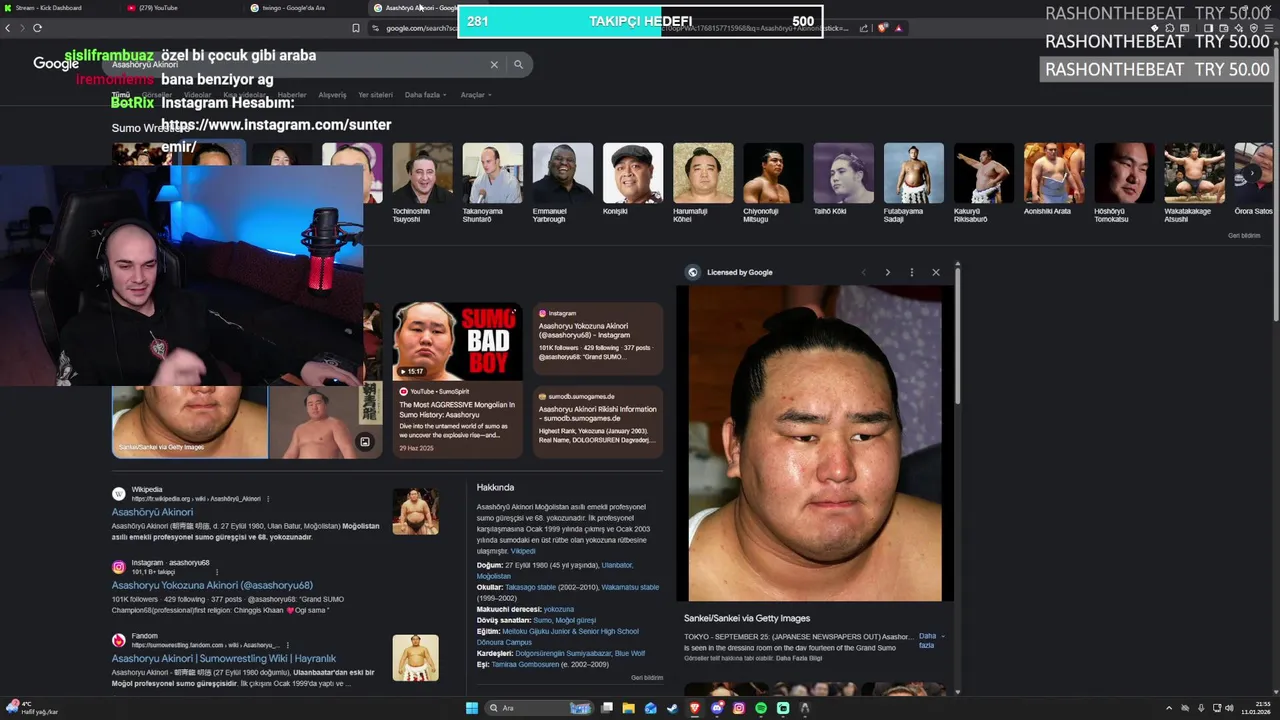Expand the Daha fazla dropdown
Viewport: 1280px width, 720px height.
(425, 95)
